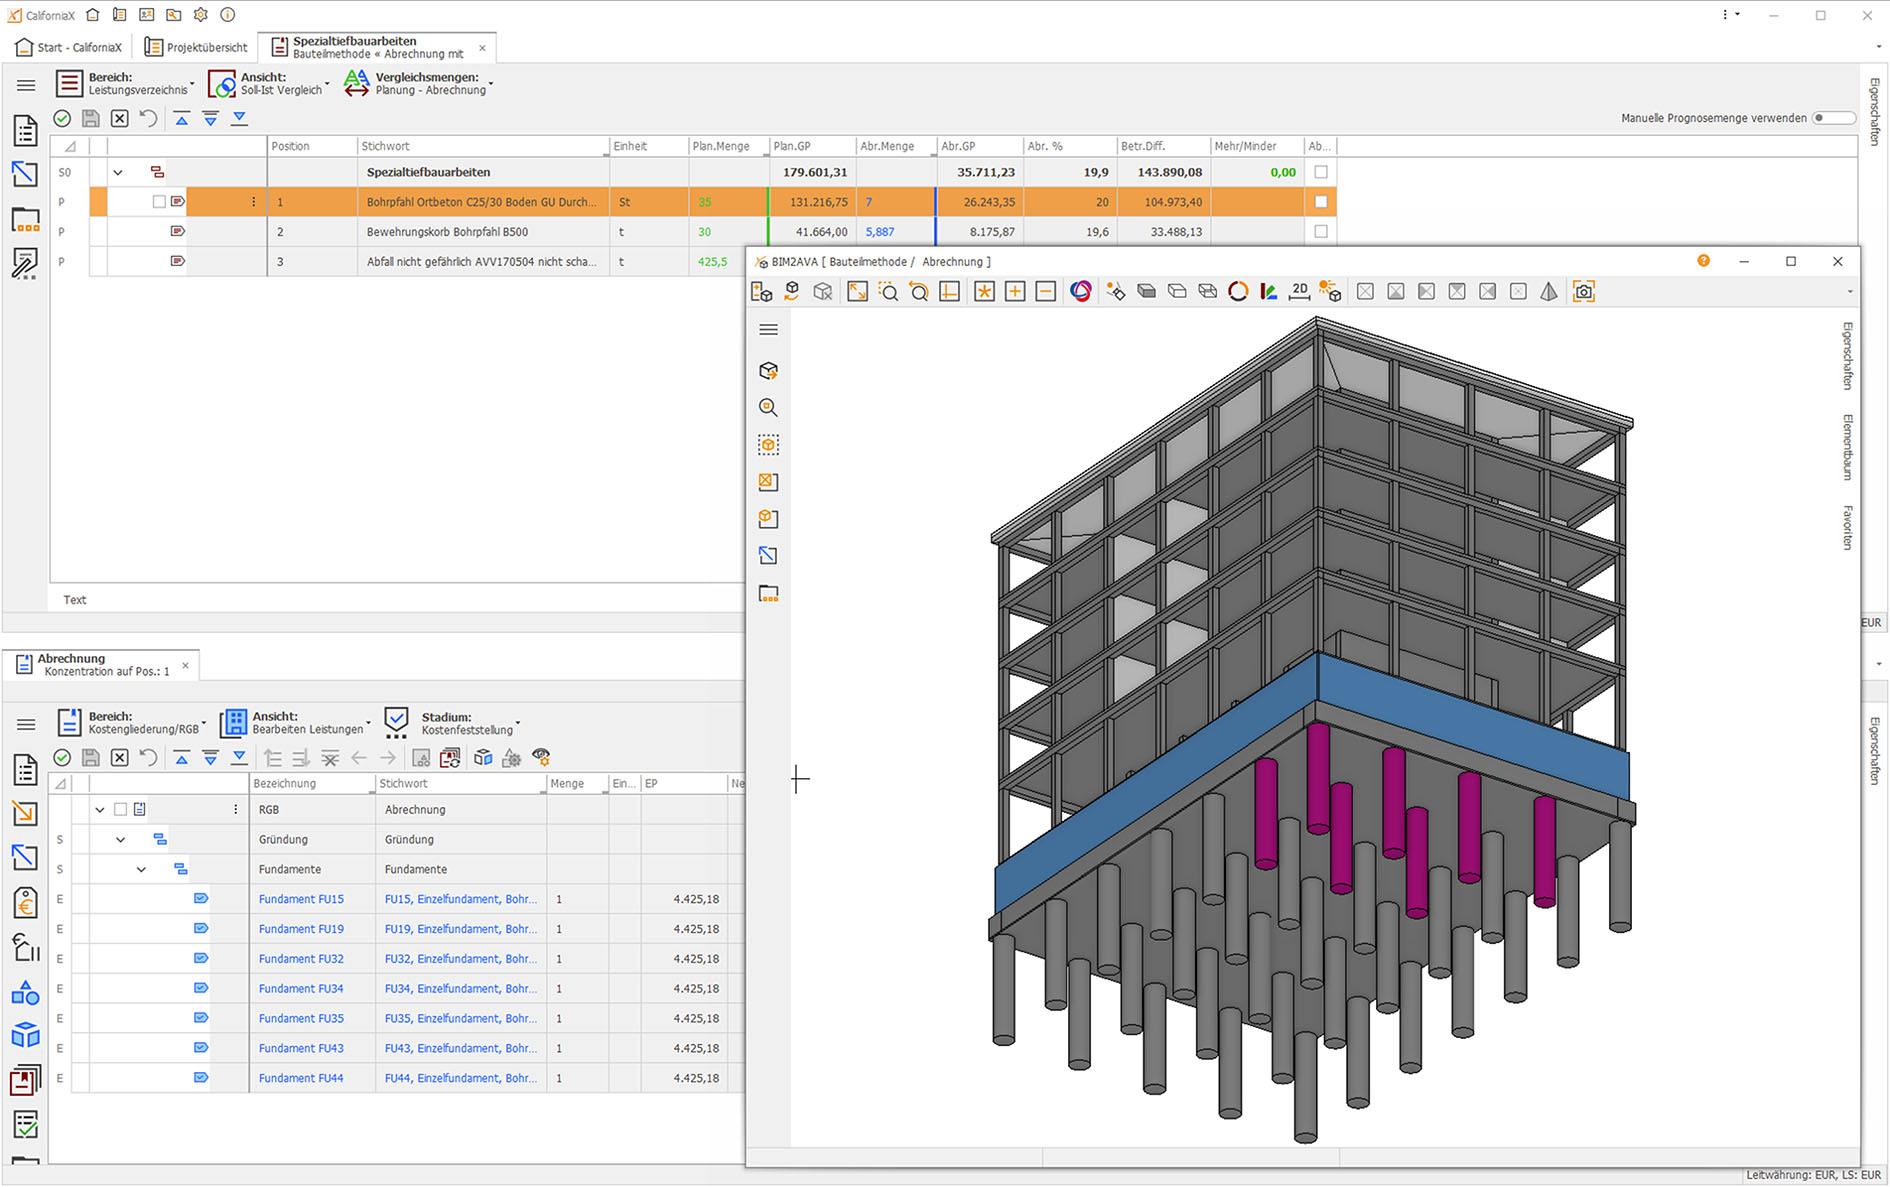The image size is (1890, 1187).
Task: Tick the checkbox in the Bohrpfahl Ortbeton row
Action: point(1321,202)
